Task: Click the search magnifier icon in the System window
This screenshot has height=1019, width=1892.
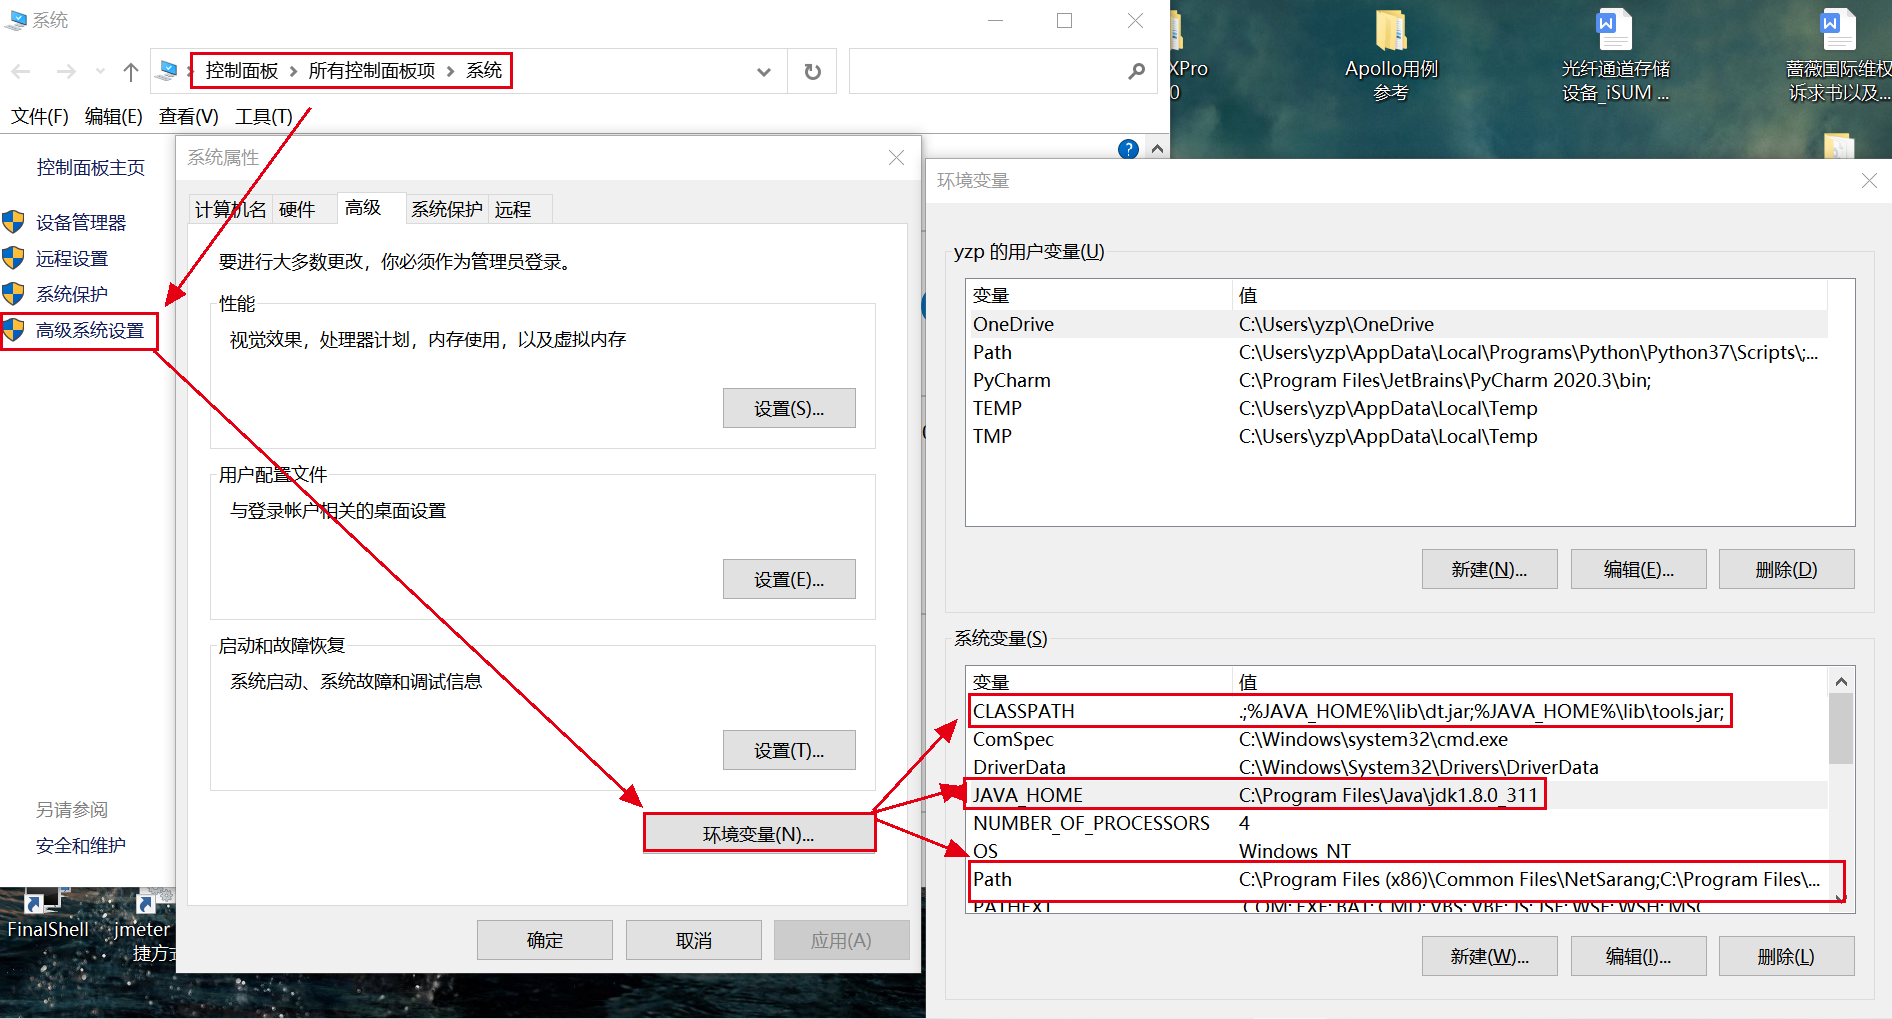Action: [x=1136, y=71]
